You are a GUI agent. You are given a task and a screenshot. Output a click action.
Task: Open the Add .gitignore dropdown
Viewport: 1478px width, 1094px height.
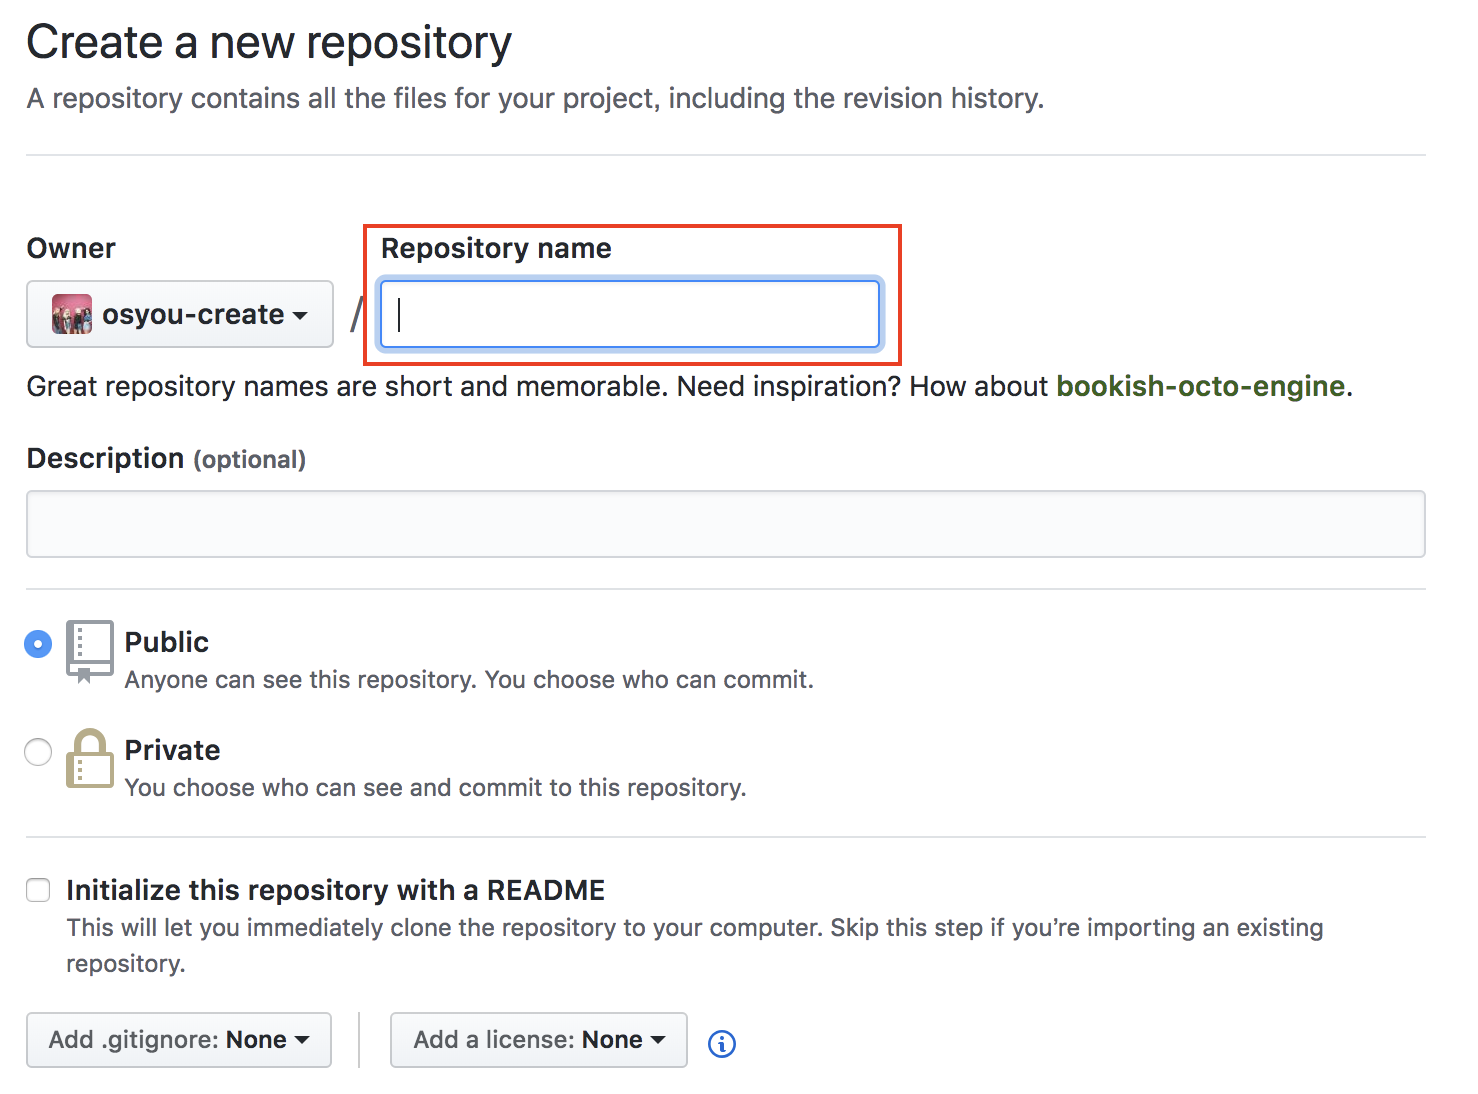coord(179,1040)
